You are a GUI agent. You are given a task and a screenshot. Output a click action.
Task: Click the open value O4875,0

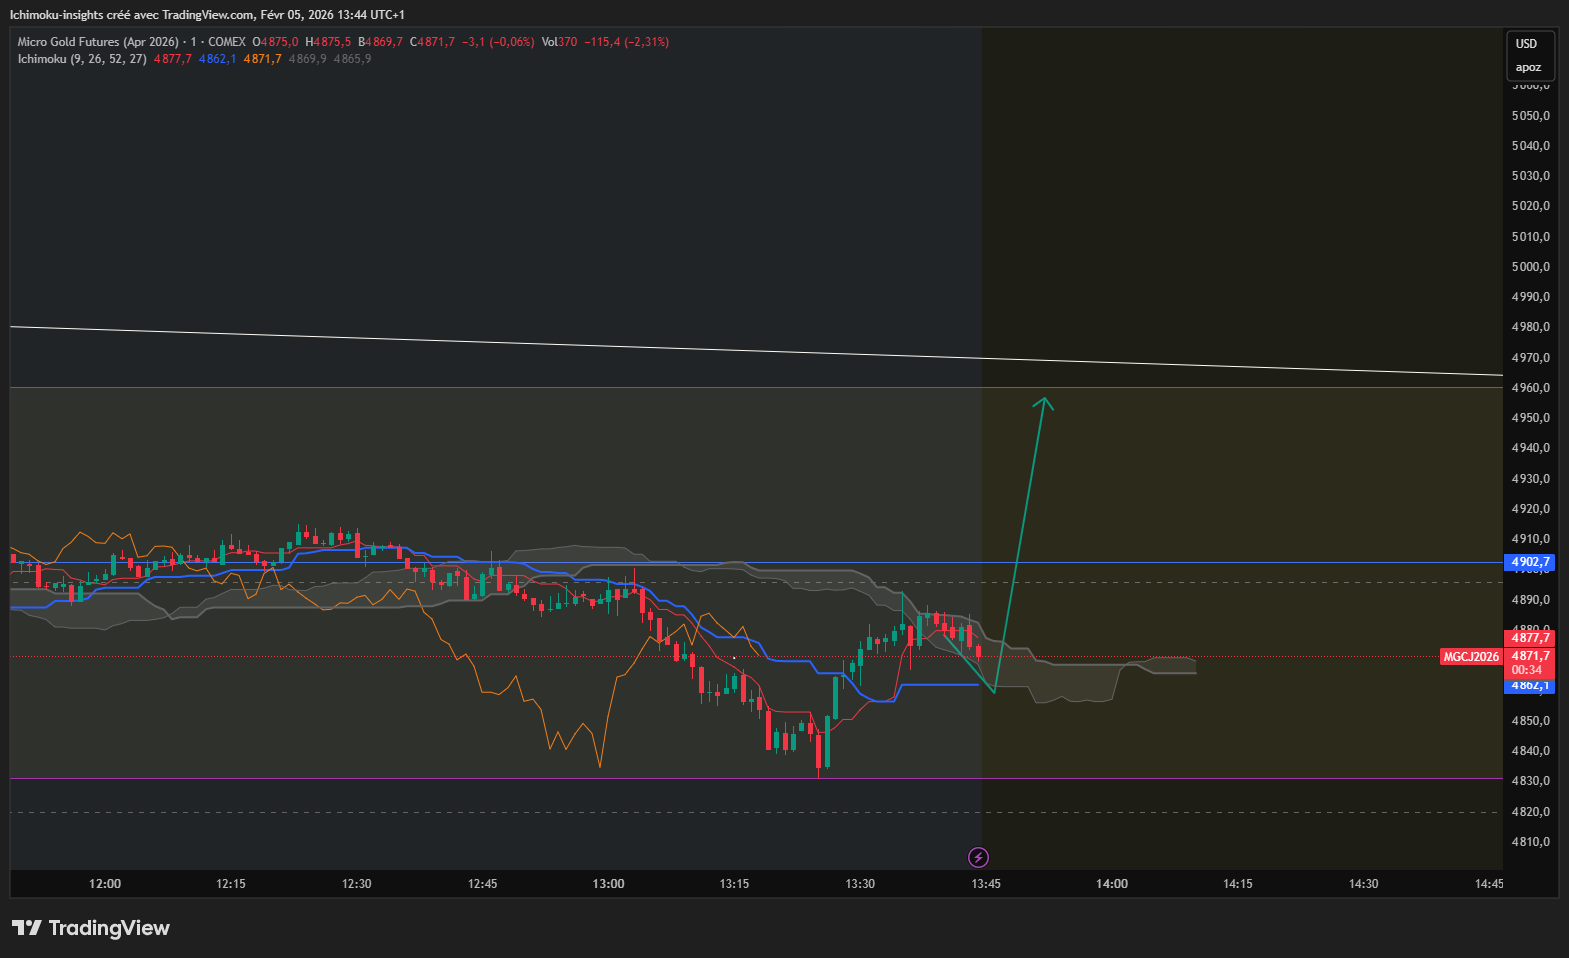(275, 42)
